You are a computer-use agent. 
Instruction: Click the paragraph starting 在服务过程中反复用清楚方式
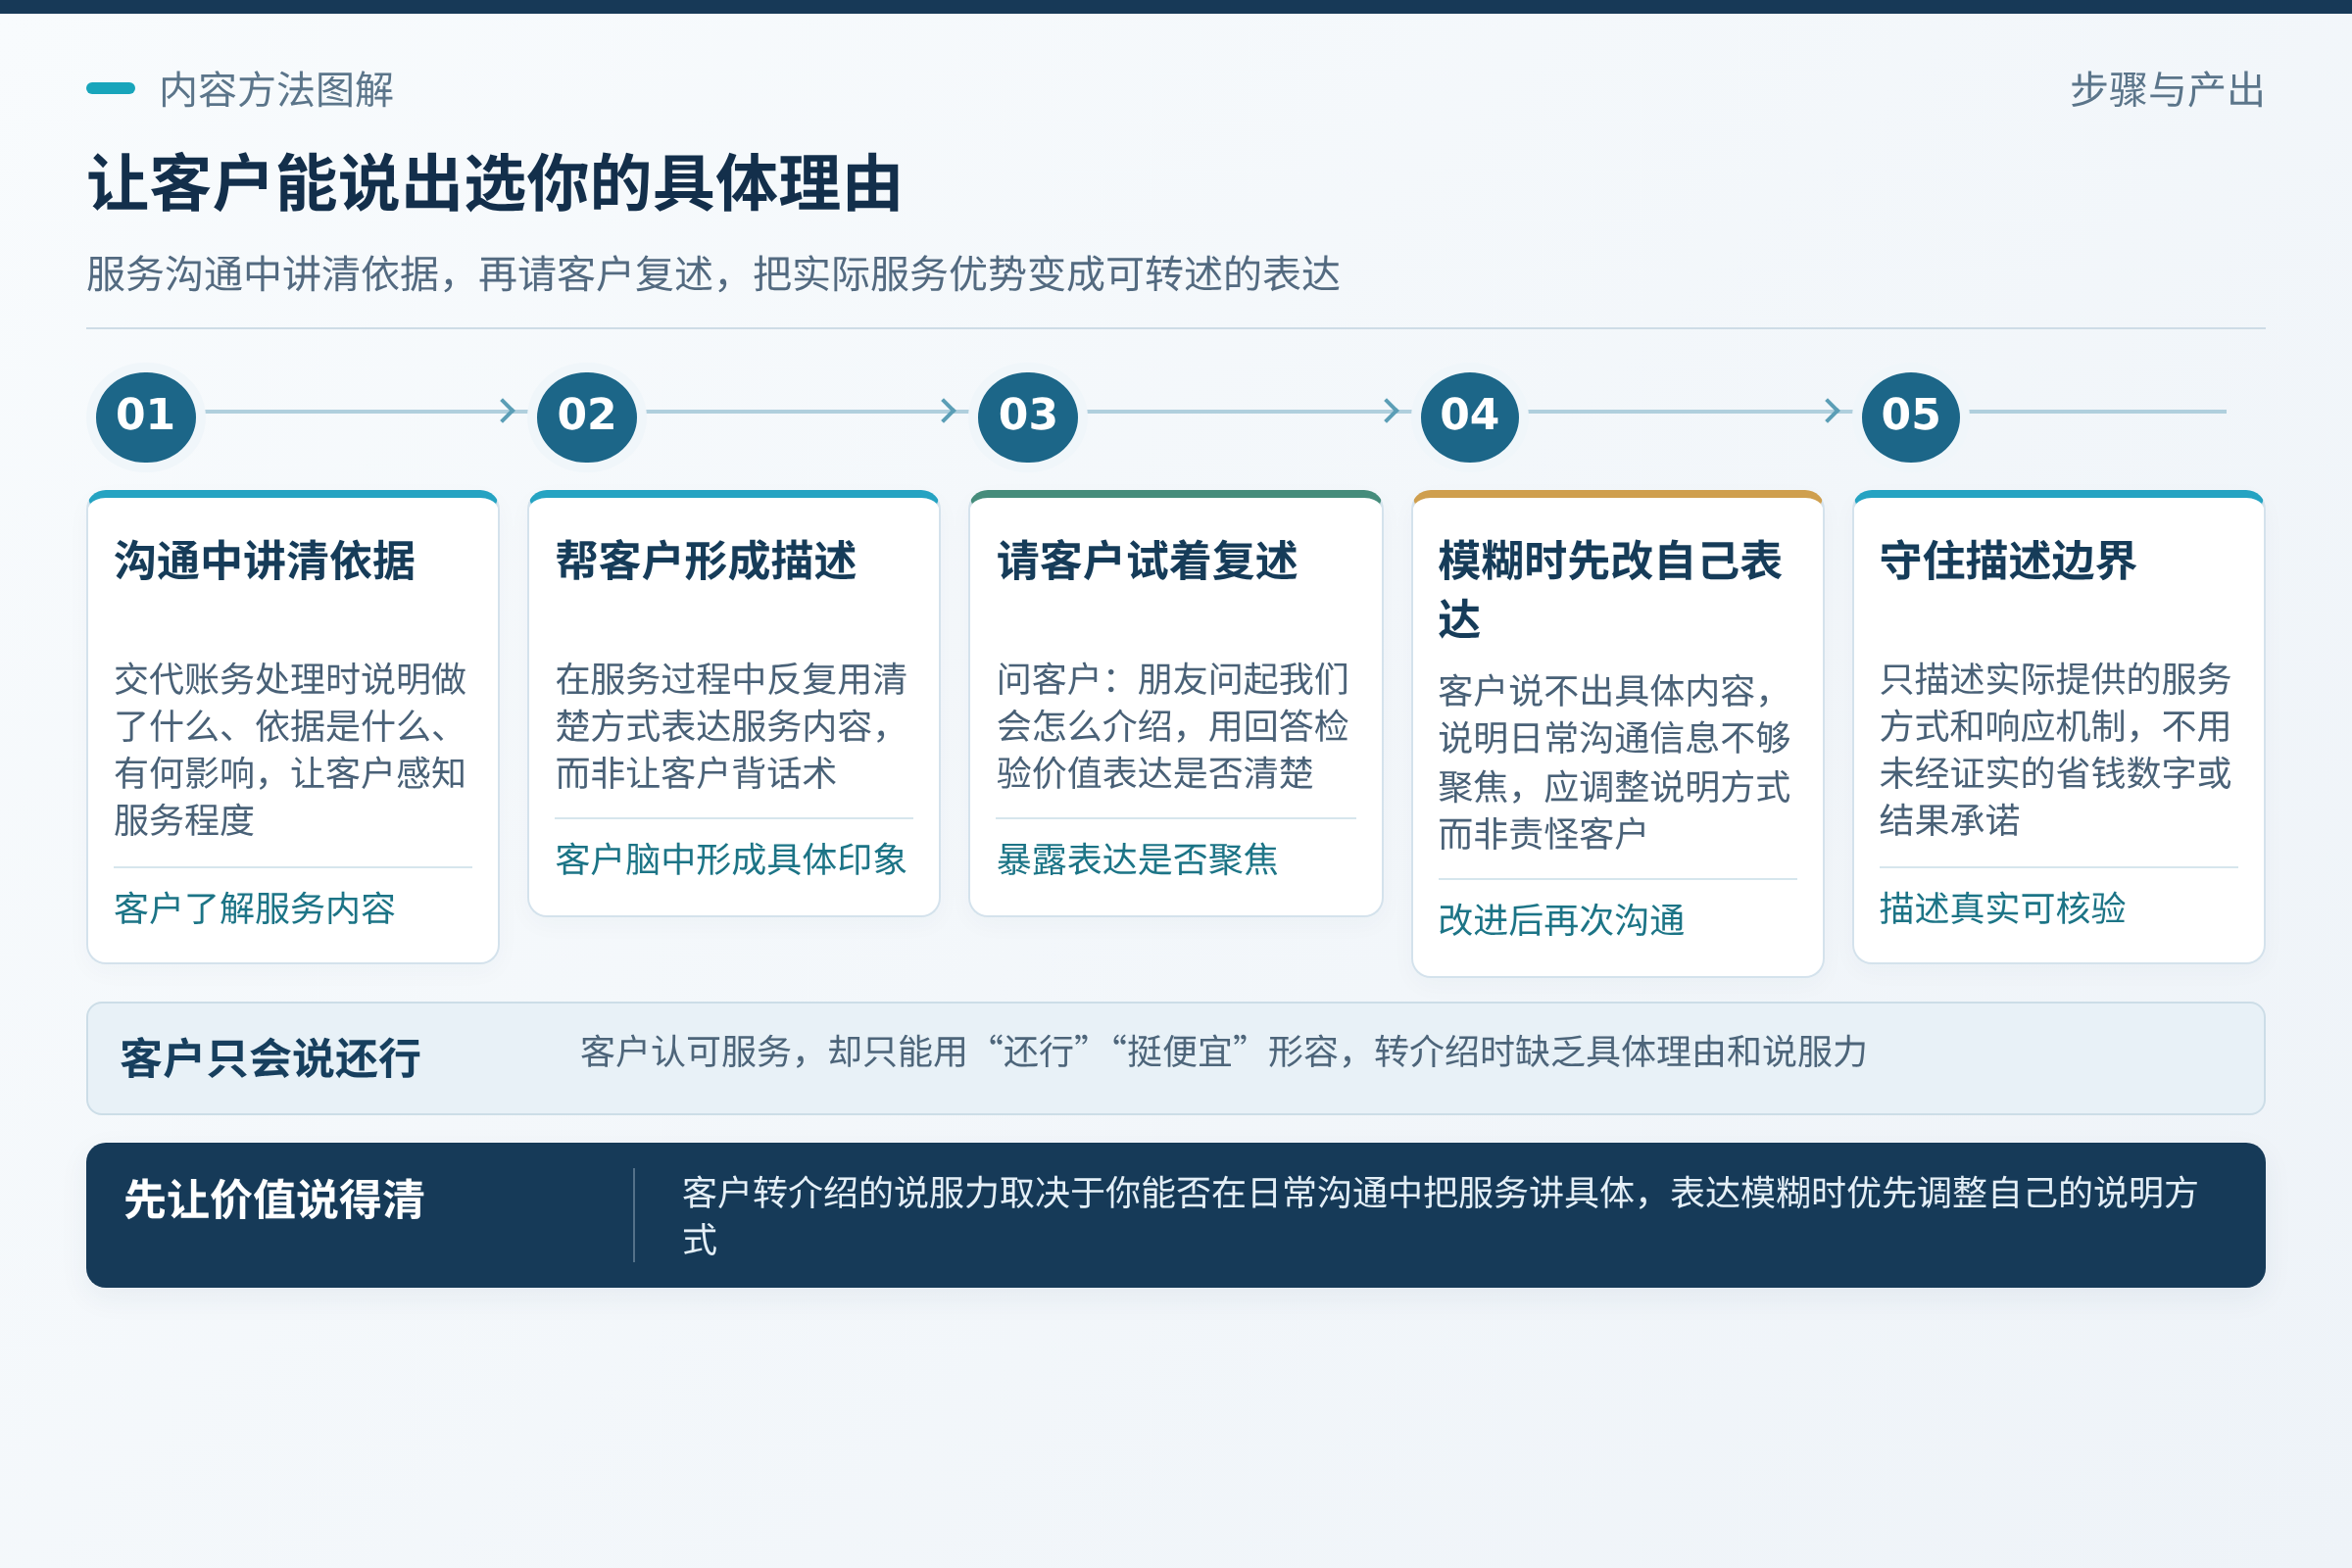[x=731, y=726]
